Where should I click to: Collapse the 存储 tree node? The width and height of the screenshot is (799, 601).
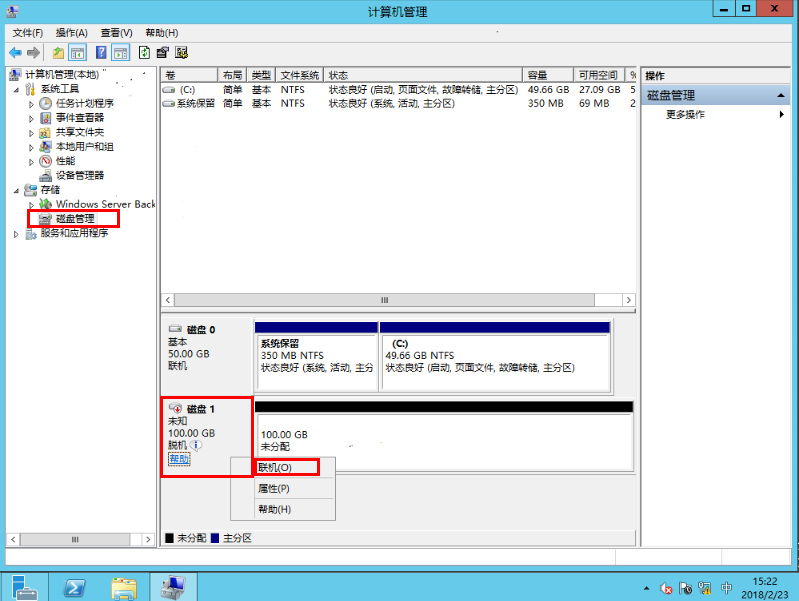coord(16,190)
